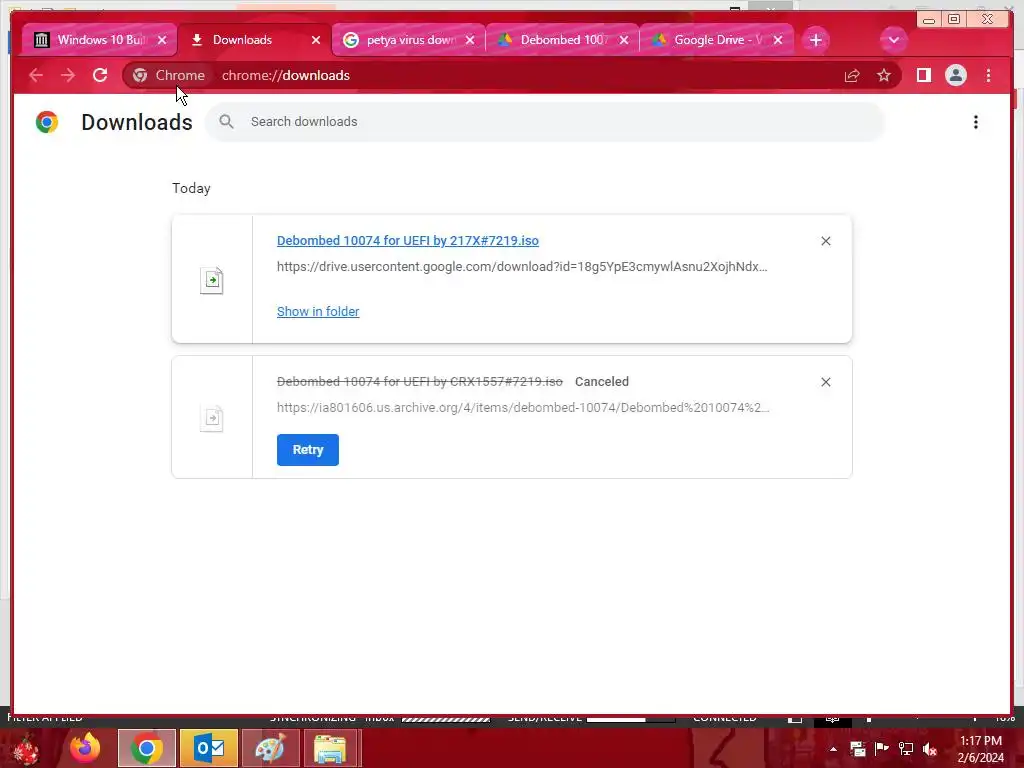Switch to the Debombed 1007 tab

[564, 40]
